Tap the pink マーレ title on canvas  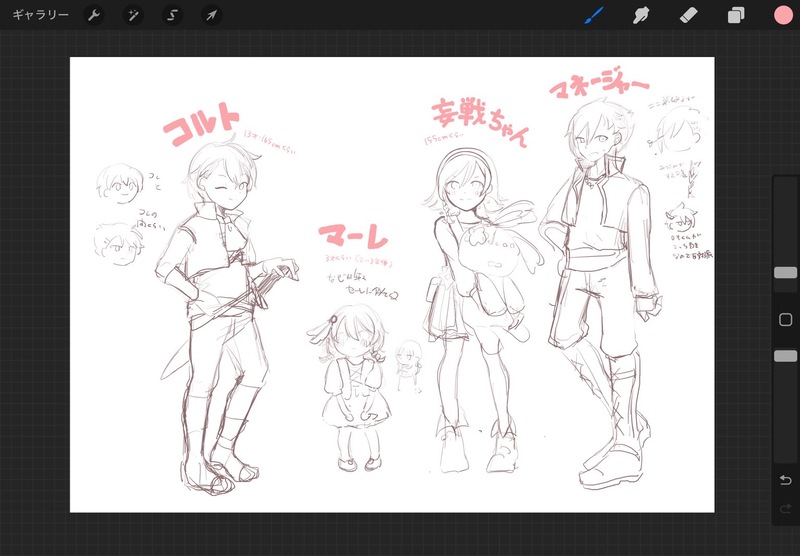353,237
